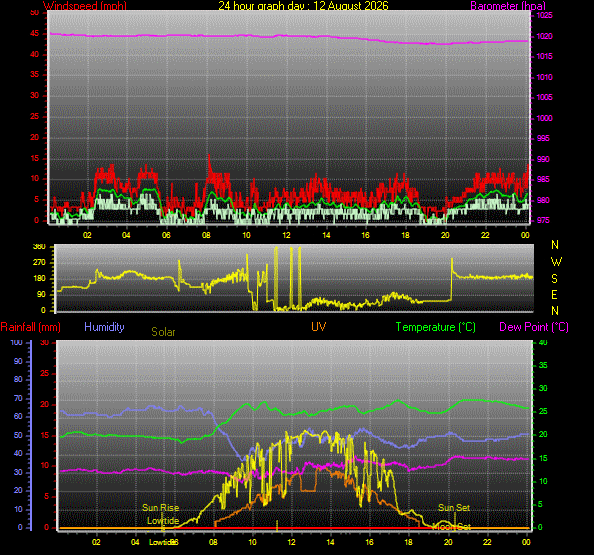The width and height of the screenshot is (594, 555).
Task: Click wind direction scale value 270
Action: click(x=39, y=262)
